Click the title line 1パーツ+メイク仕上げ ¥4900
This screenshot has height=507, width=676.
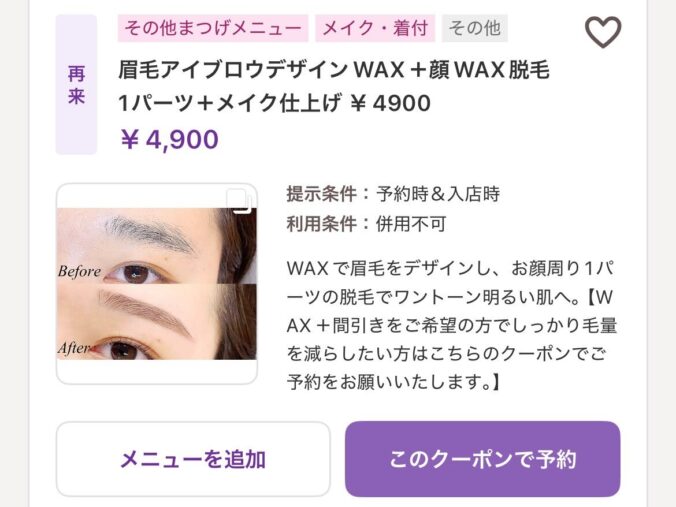275,103
